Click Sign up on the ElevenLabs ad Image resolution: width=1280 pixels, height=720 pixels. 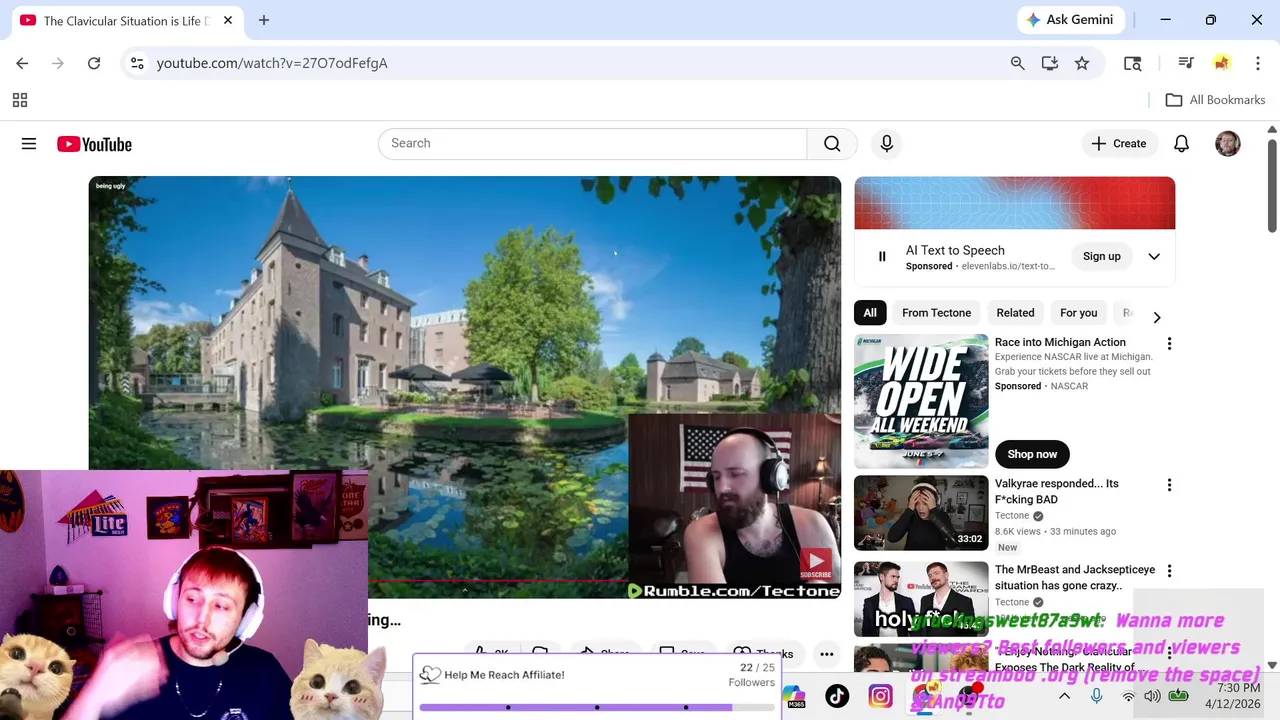pyautogui.click(x=1102, y=257)
